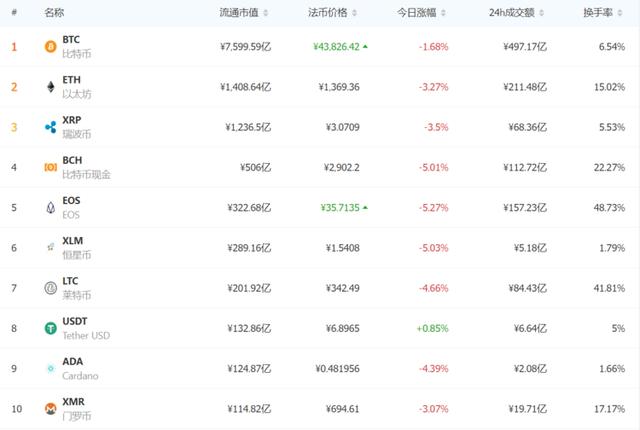Click the ADA Cardano icon
The width and height of the screenshot is (640, 430).
[x=51, y=368]
